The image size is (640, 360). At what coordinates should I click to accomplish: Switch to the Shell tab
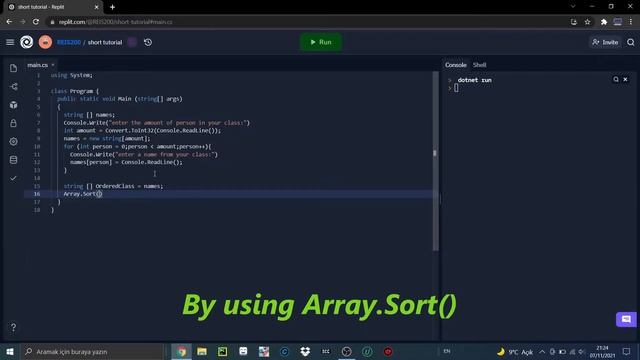(x=480, y=65)
